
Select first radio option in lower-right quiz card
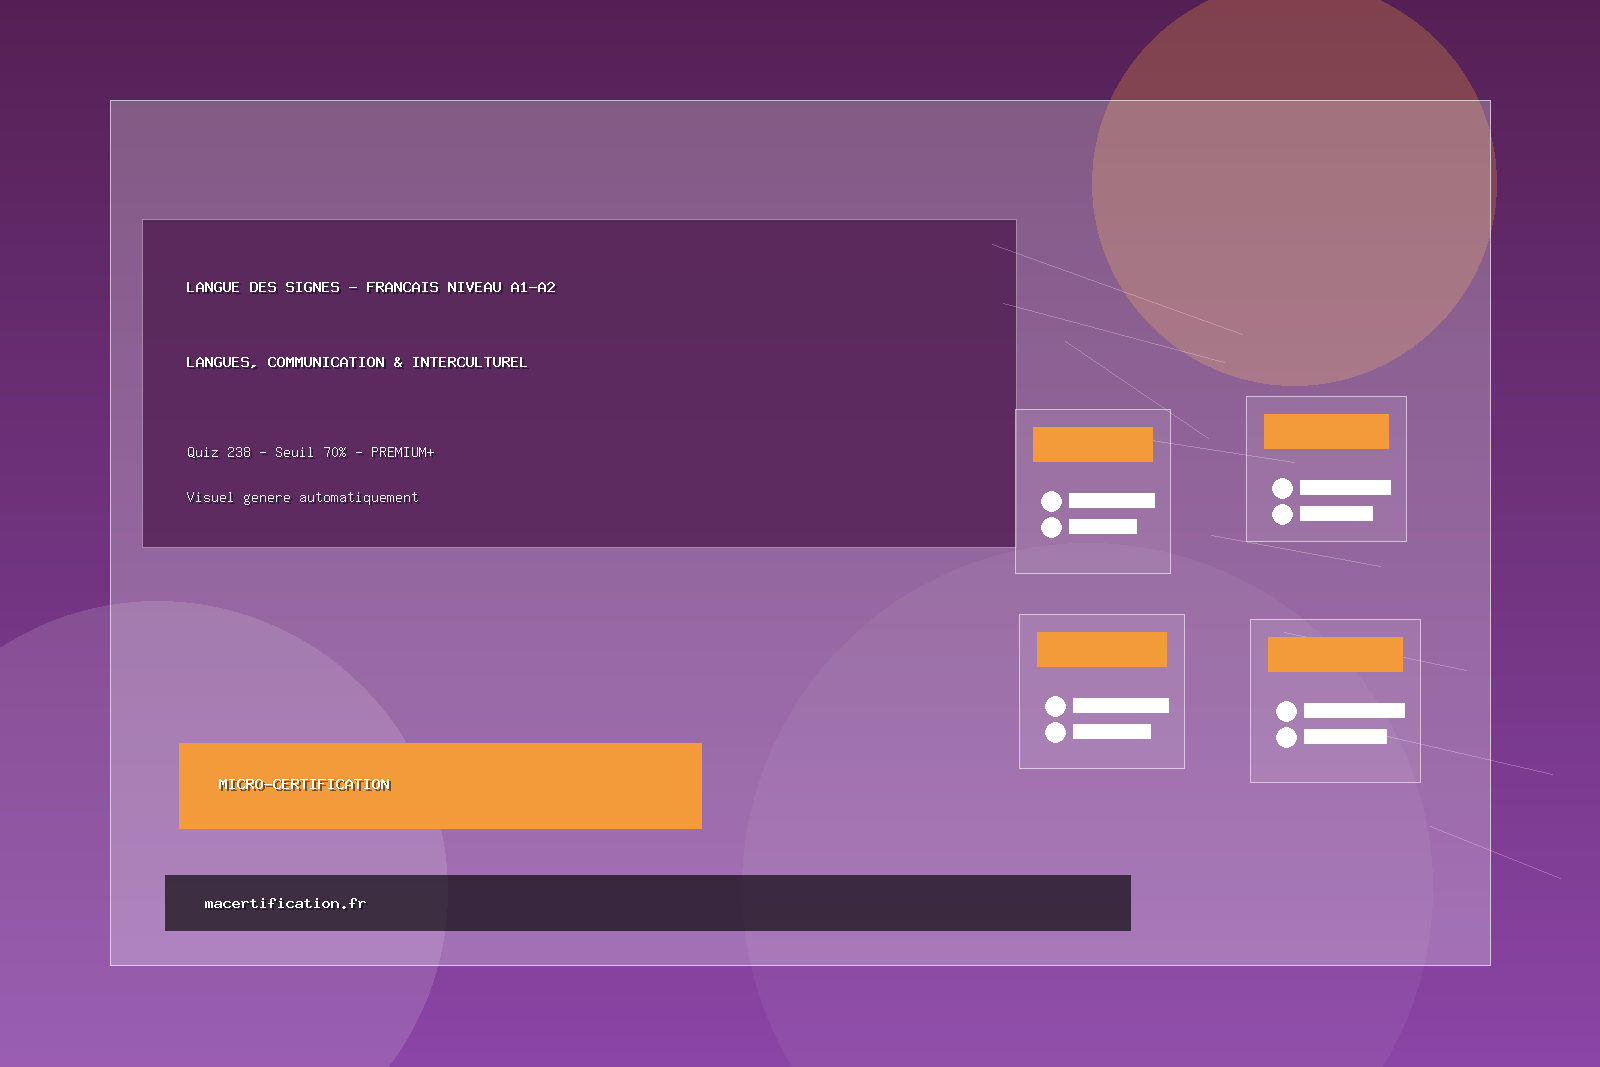(1286, 711)
